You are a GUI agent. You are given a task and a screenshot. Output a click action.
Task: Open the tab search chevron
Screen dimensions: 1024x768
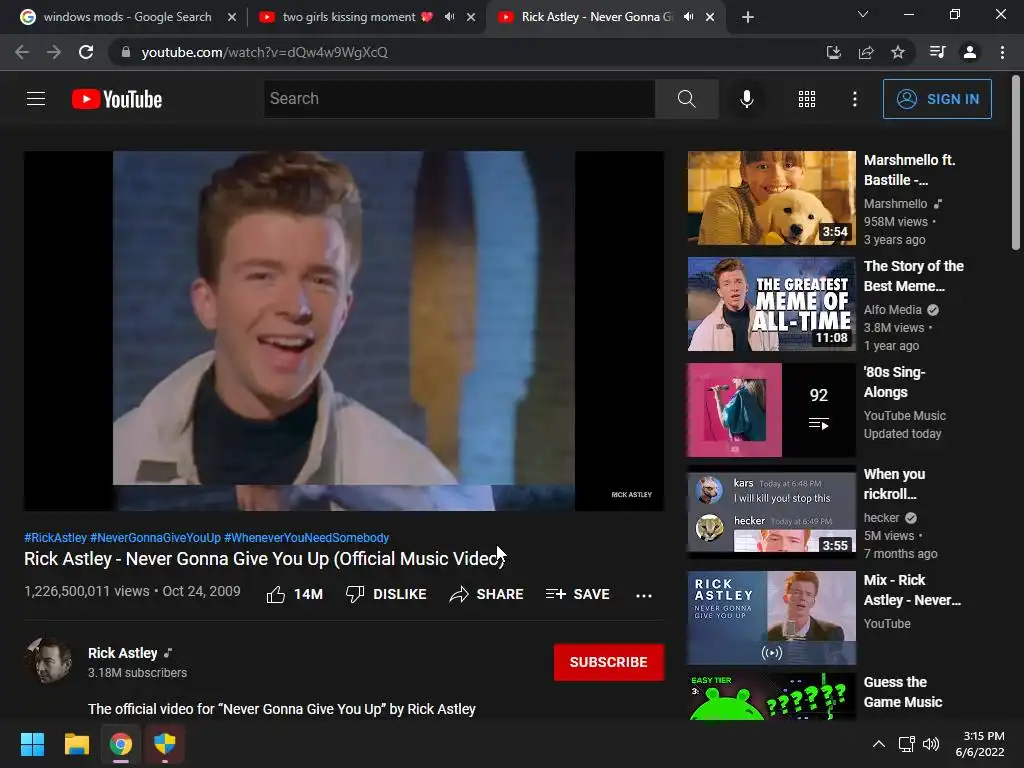[x=863, y=14]
